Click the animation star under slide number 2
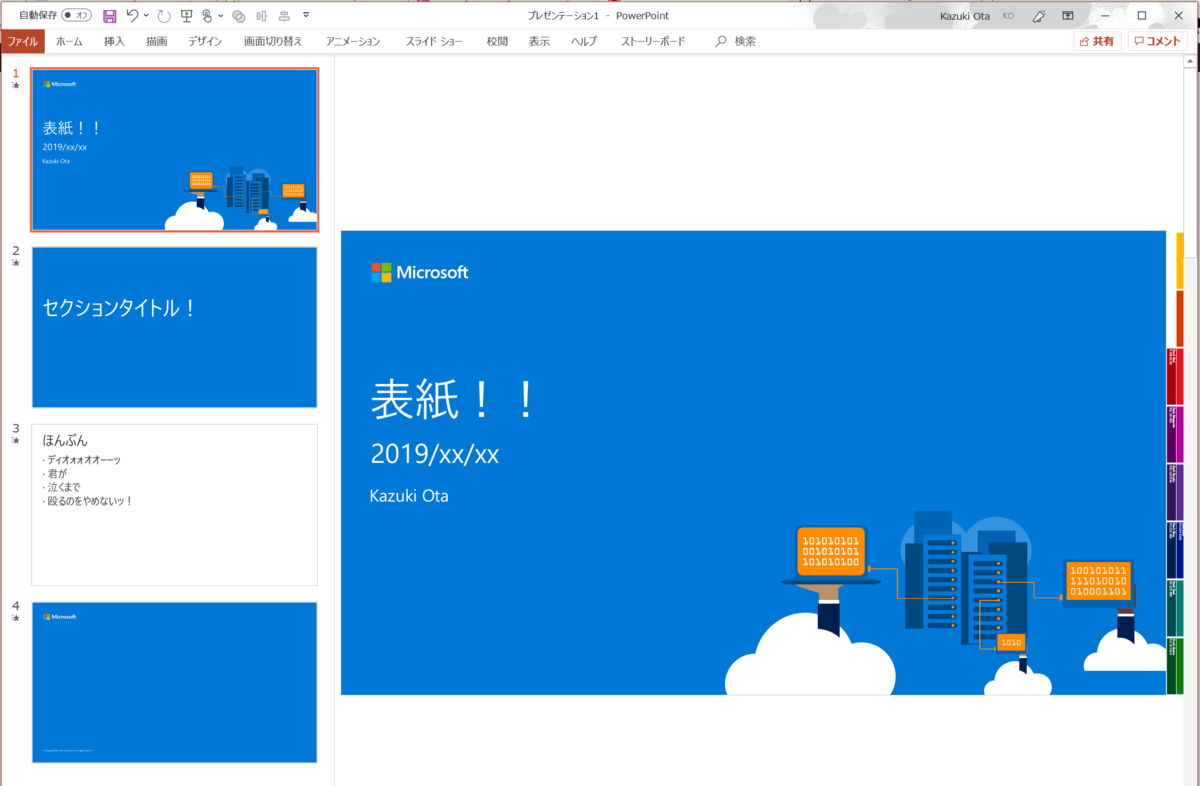1200x786 pixels. click(15, 263)
